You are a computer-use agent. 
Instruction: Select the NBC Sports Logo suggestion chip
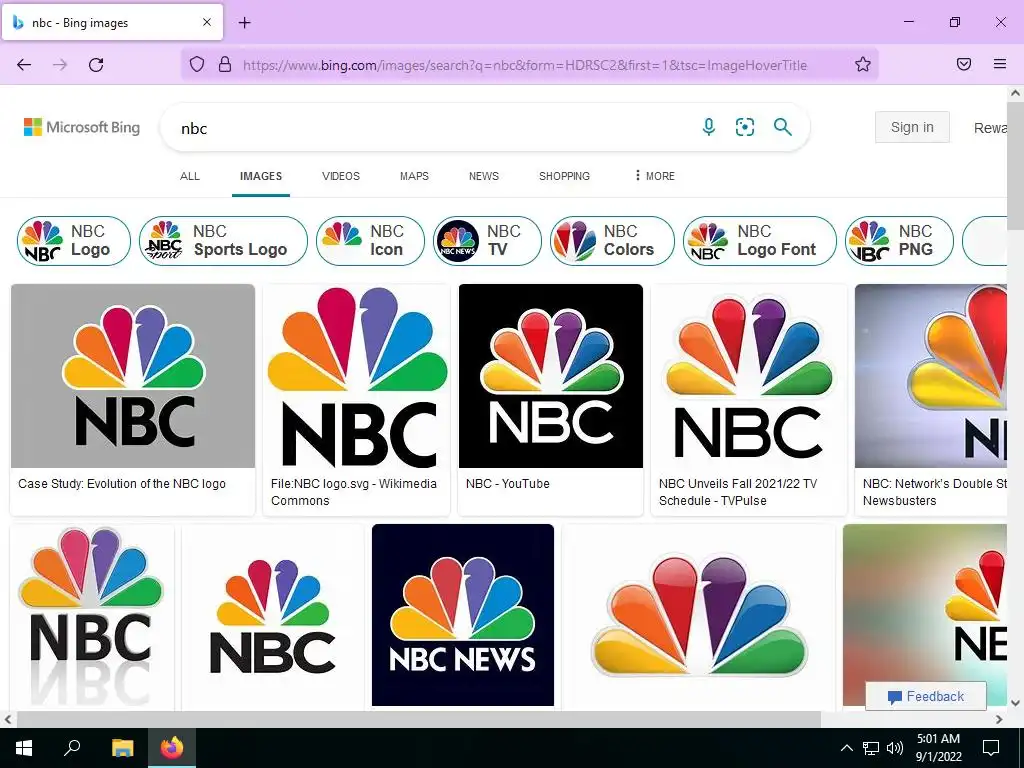click(223, 241)
